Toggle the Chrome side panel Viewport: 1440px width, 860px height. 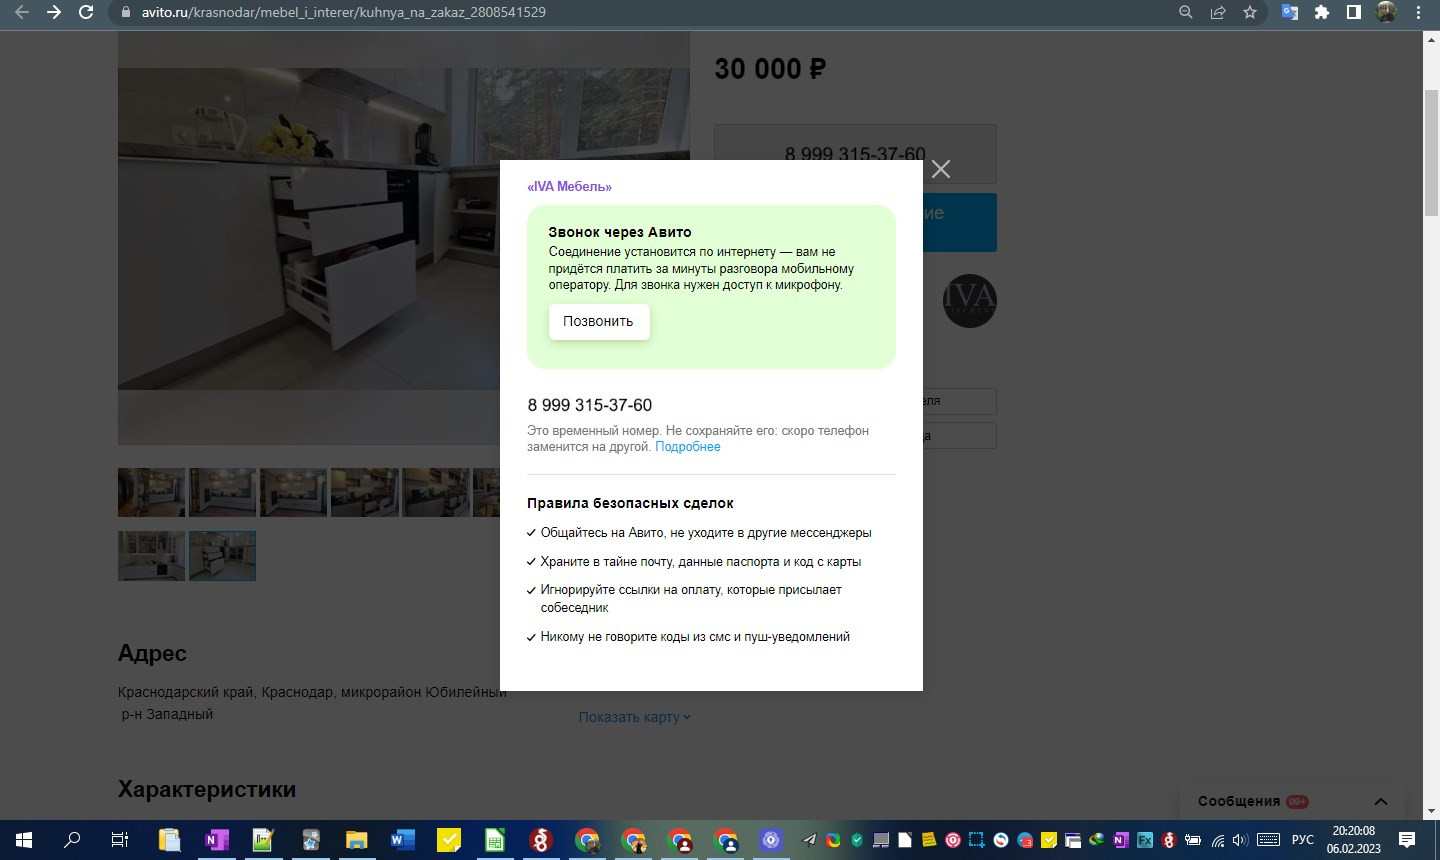click(1354, 12)
